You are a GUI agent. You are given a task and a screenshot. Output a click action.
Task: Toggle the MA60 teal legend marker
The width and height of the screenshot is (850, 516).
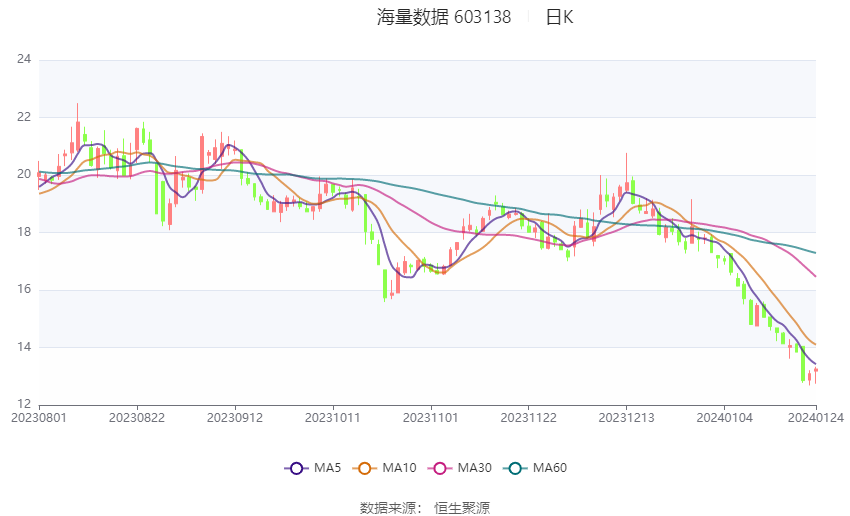[513, 468]
